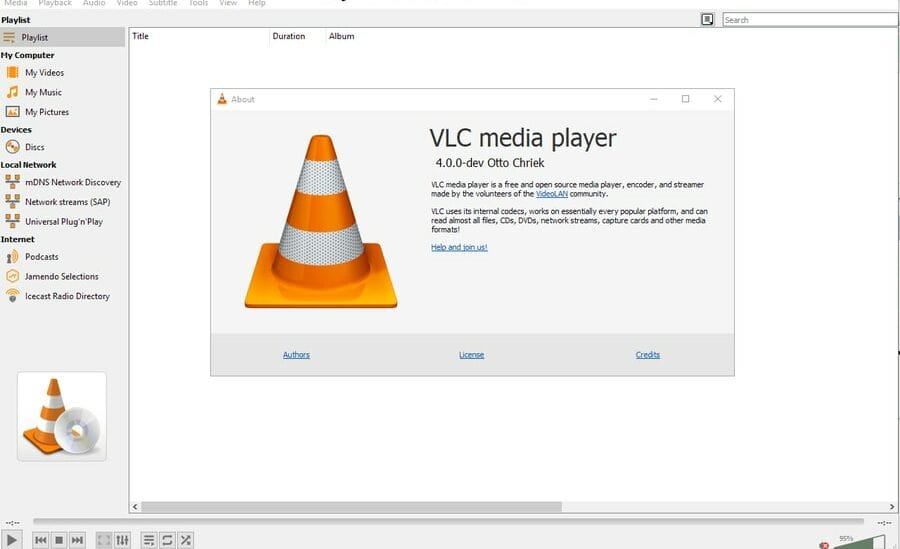Select the Playlist item in sidebar
This screenshot has width=900, height=549.
62,37
